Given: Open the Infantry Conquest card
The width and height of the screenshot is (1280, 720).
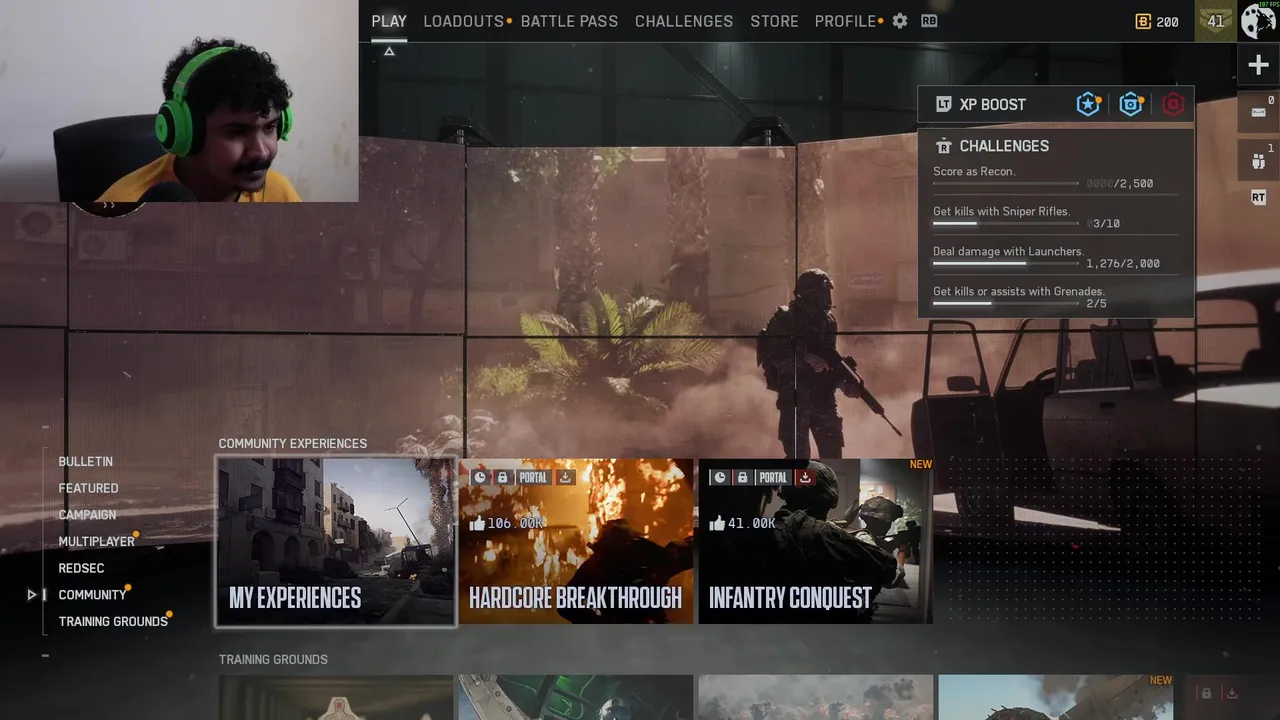Looking at the screenshot, I should pos(815,541).
